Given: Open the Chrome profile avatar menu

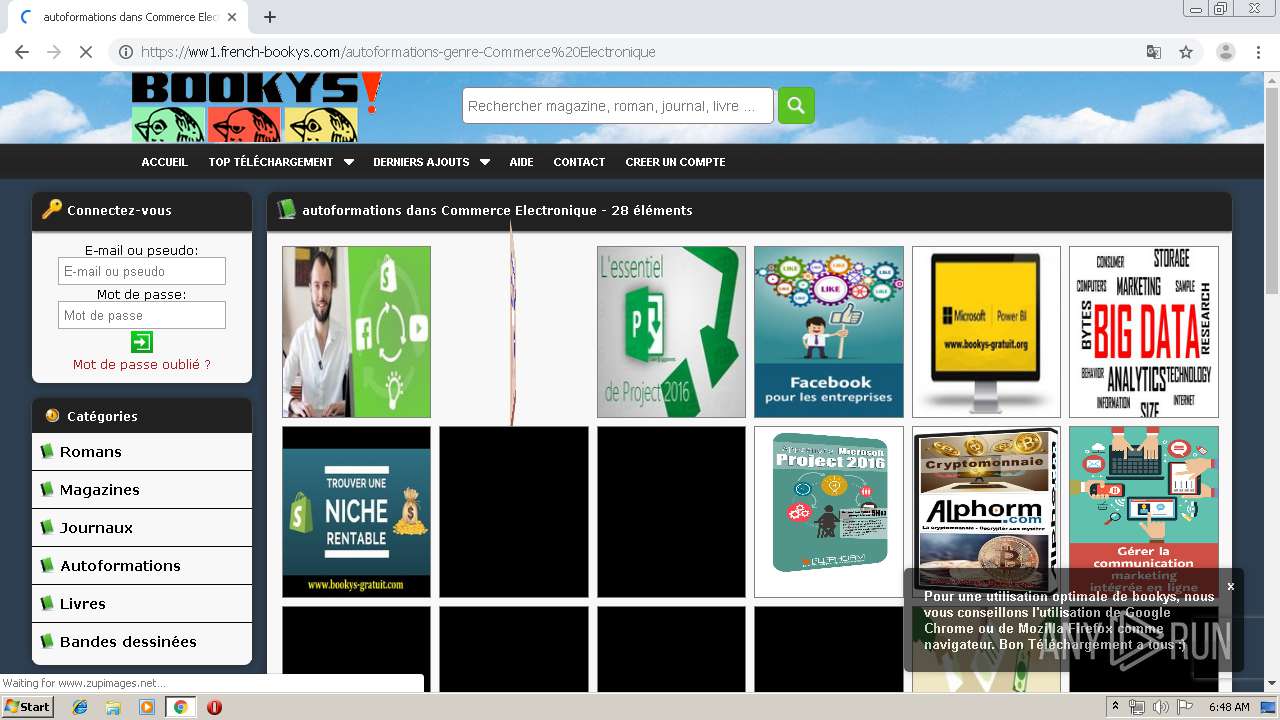Looking at the screenshot, I should pos(1226,52).
